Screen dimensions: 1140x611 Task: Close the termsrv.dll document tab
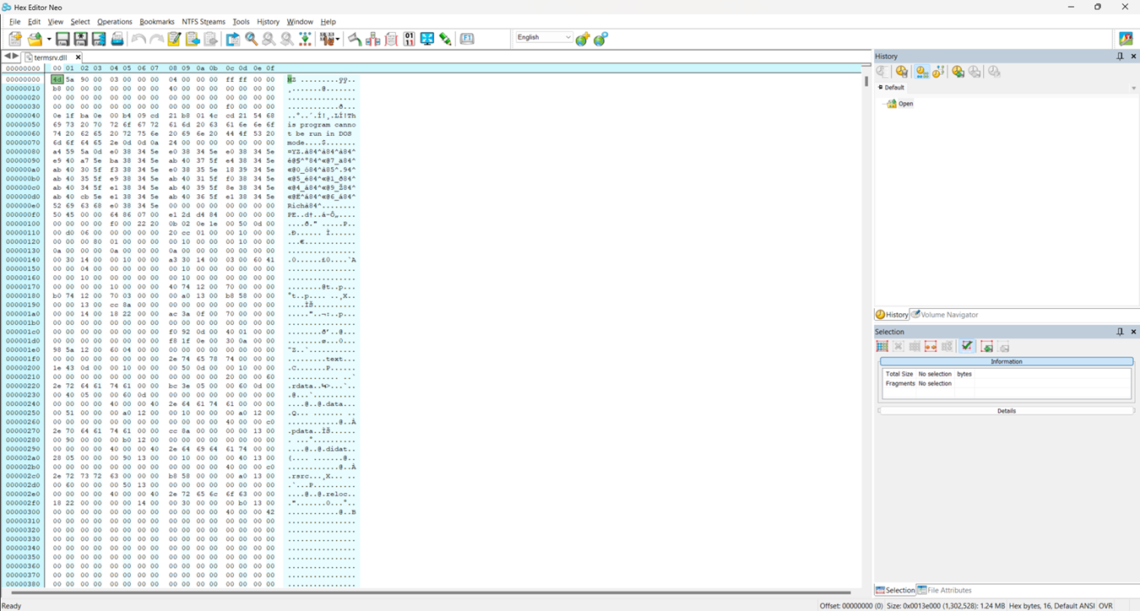point(79,57)
